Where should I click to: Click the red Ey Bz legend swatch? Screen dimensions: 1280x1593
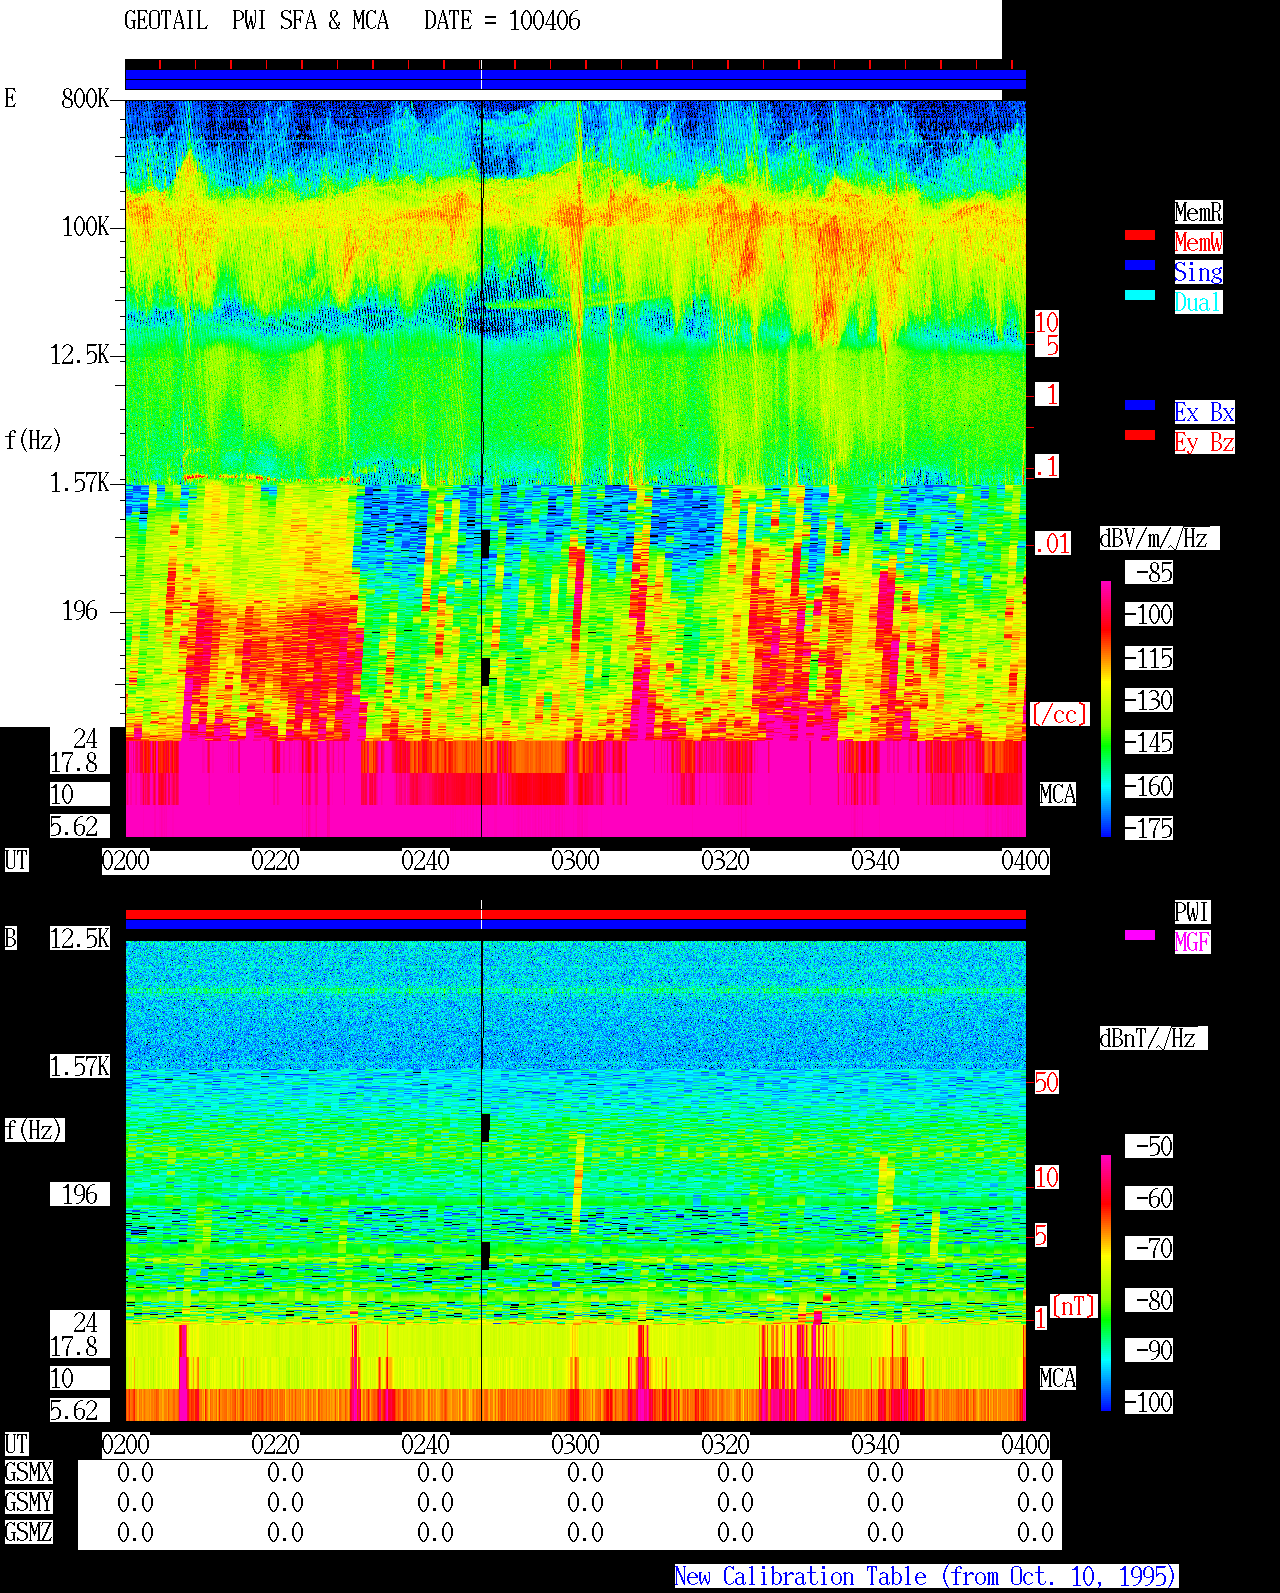point(1140,435)
